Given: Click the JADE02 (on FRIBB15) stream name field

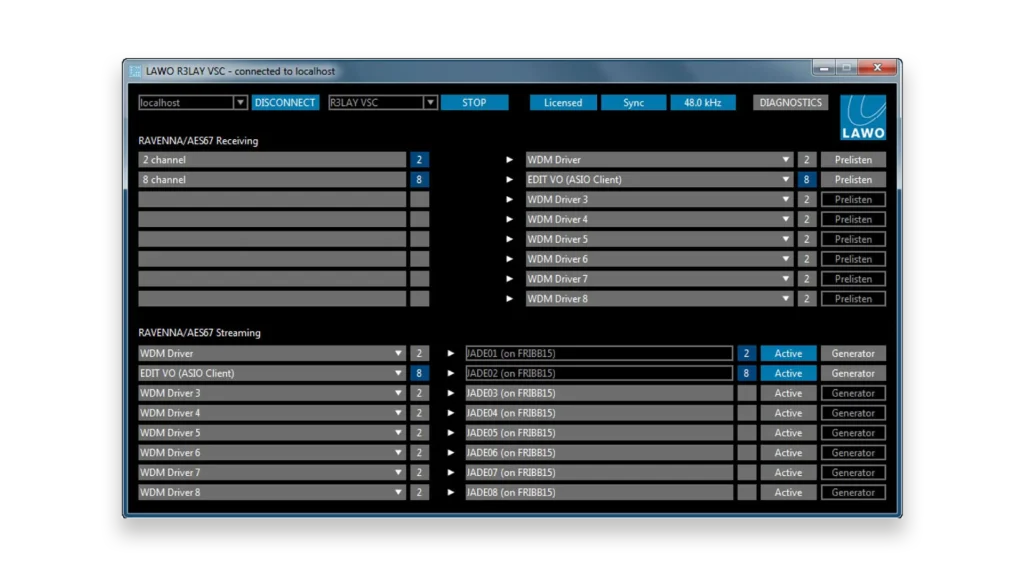Looking at the screenshot, I should click(x=599, y=374).
